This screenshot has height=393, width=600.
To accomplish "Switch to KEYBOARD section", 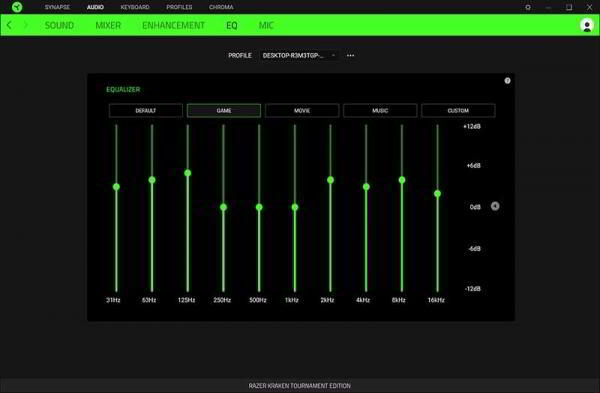I will (x=135, y=7).
